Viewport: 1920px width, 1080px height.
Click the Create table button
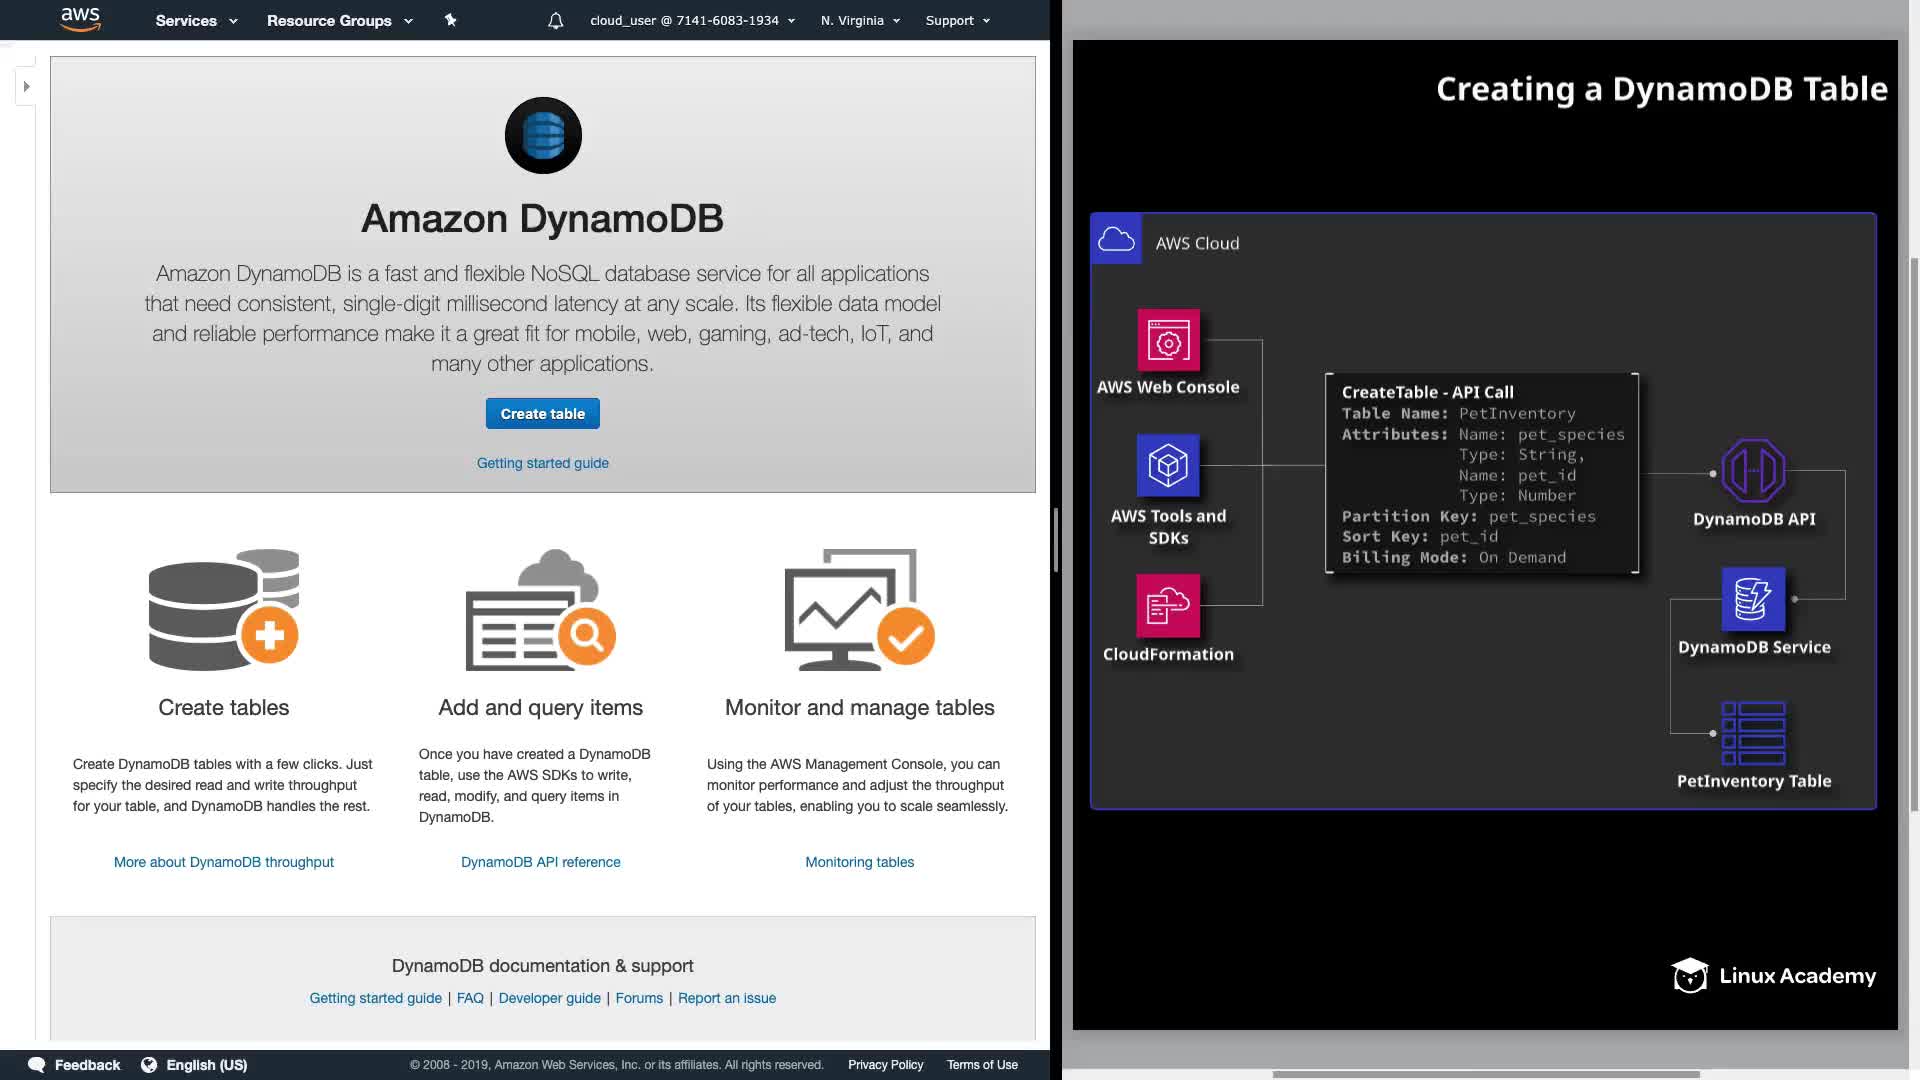[x=543, y=414]
